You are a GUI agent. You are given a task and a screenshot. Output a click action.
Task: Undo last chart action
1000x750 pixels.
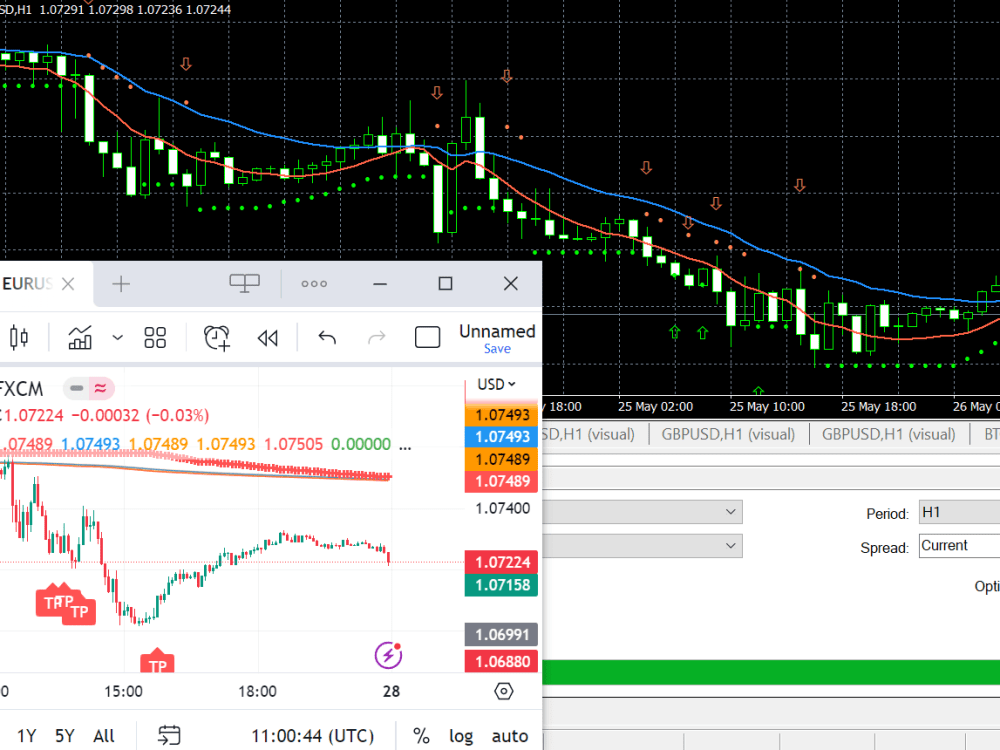[x=327, y=337]
